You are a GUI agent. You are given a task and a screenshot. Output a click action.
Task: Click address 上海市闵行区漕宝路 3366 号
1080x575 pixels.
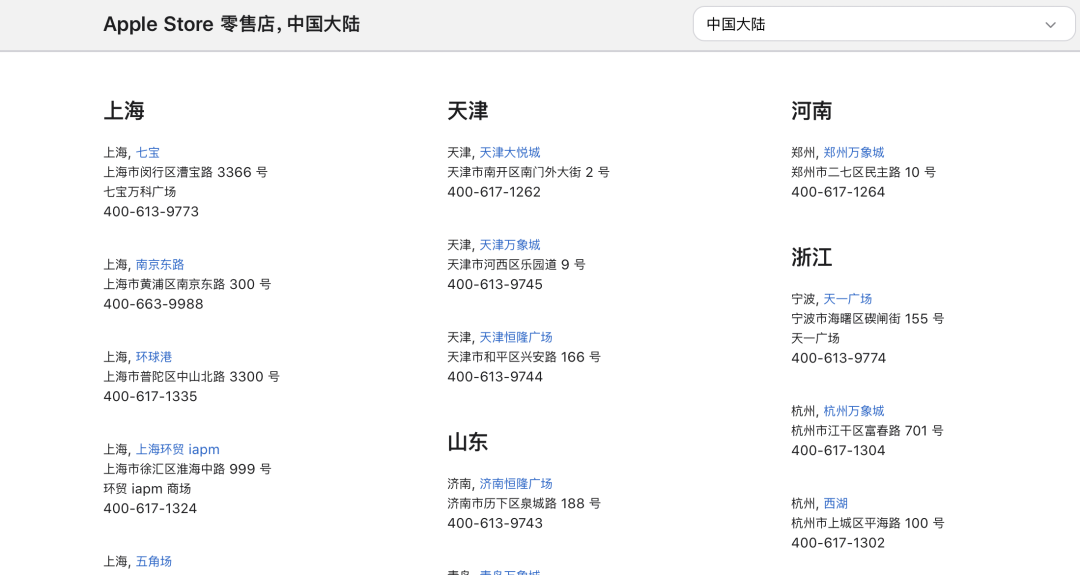185,172
